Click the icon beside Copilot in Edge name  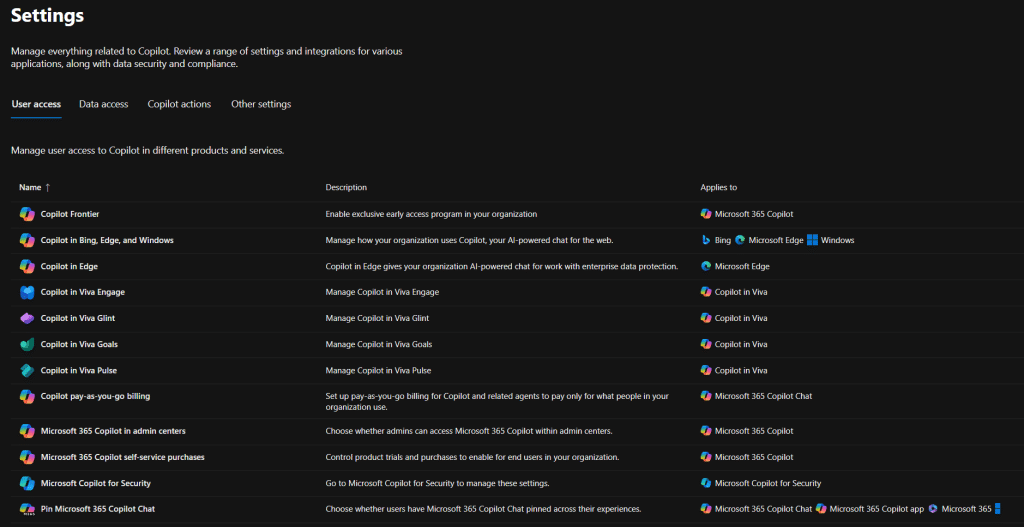click(x=27, y=266)
